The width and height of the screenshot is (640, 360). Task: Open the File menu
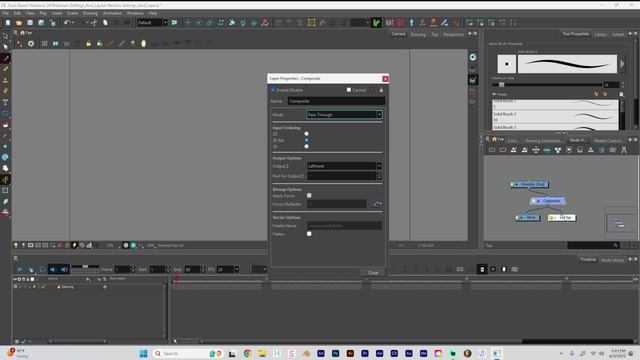pyautogui.click(x=6, y=13)
